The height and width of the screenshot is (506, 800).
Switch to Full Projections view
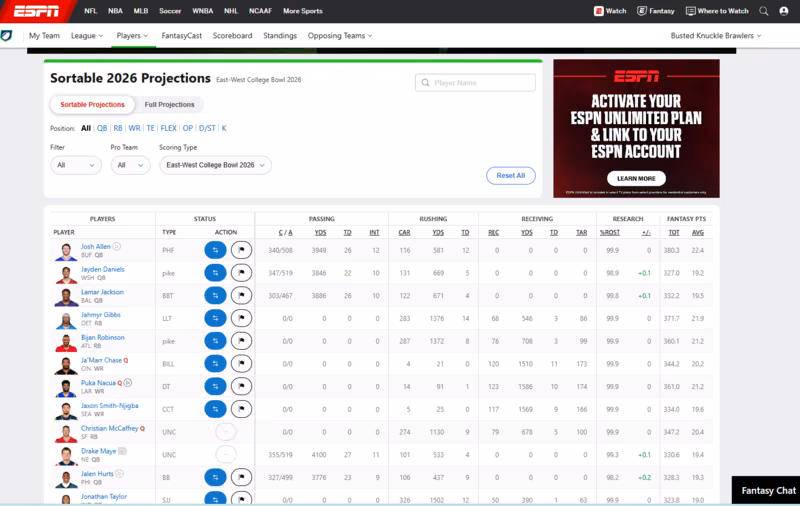pos(169,105)
